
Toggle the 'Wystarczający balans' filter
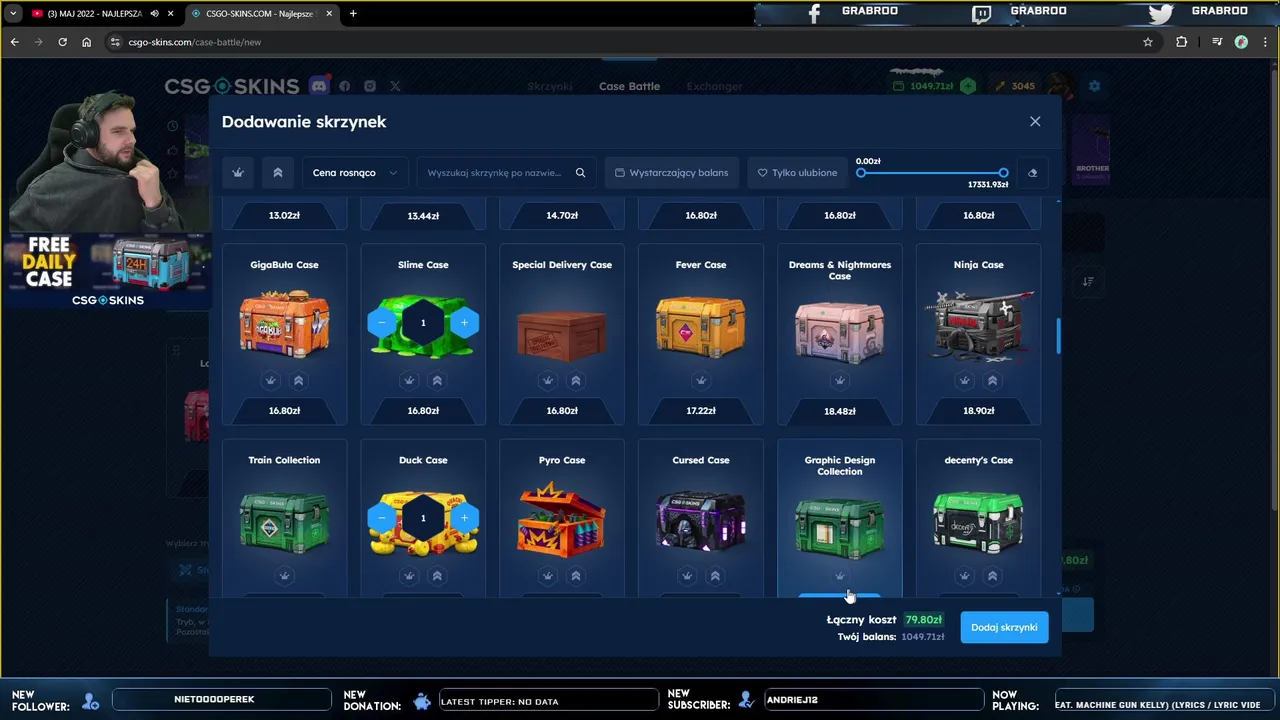pyautogui.click(x=672, y=173)
